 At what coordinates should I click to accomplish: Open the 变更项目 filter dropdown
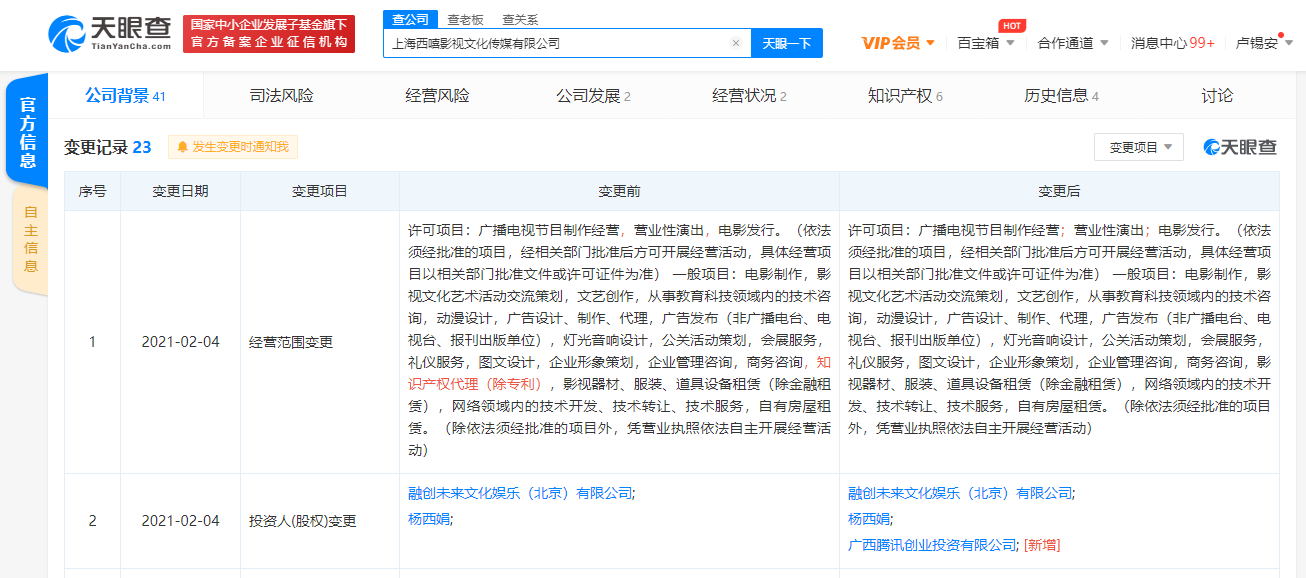[x=1139, y=147]
